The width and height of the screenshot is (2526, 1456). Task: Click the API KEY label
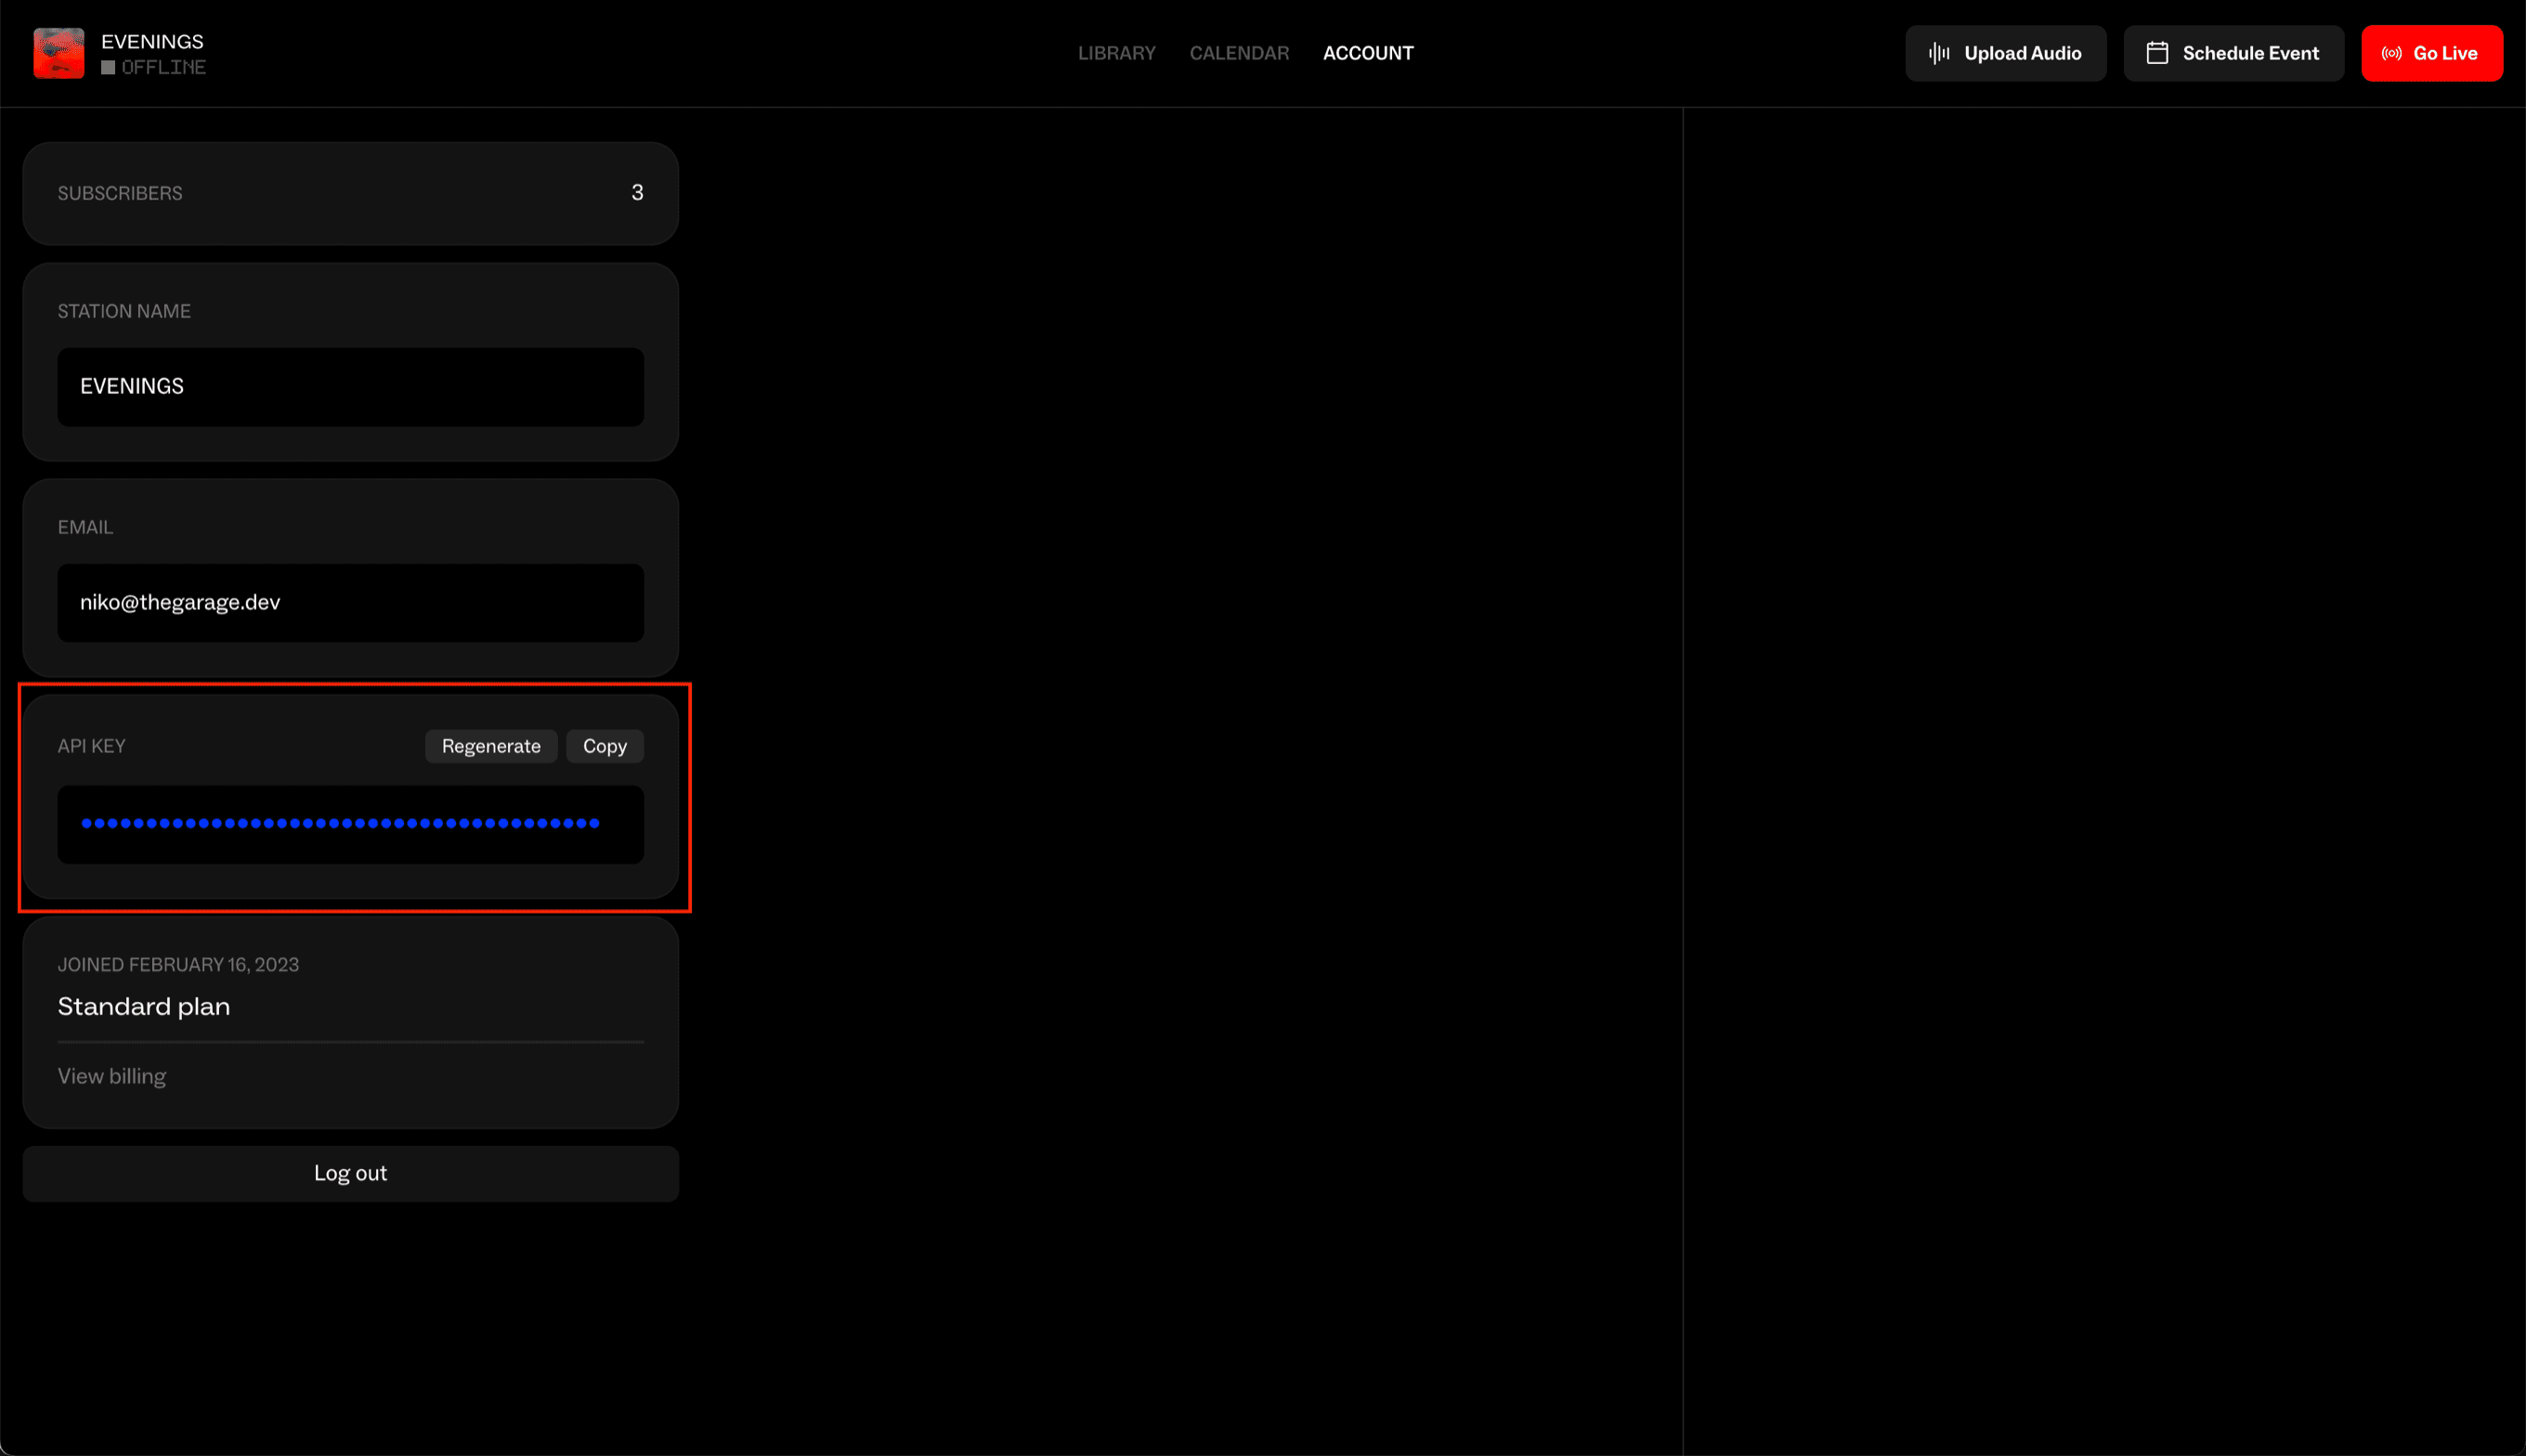[x=91, y=746]
